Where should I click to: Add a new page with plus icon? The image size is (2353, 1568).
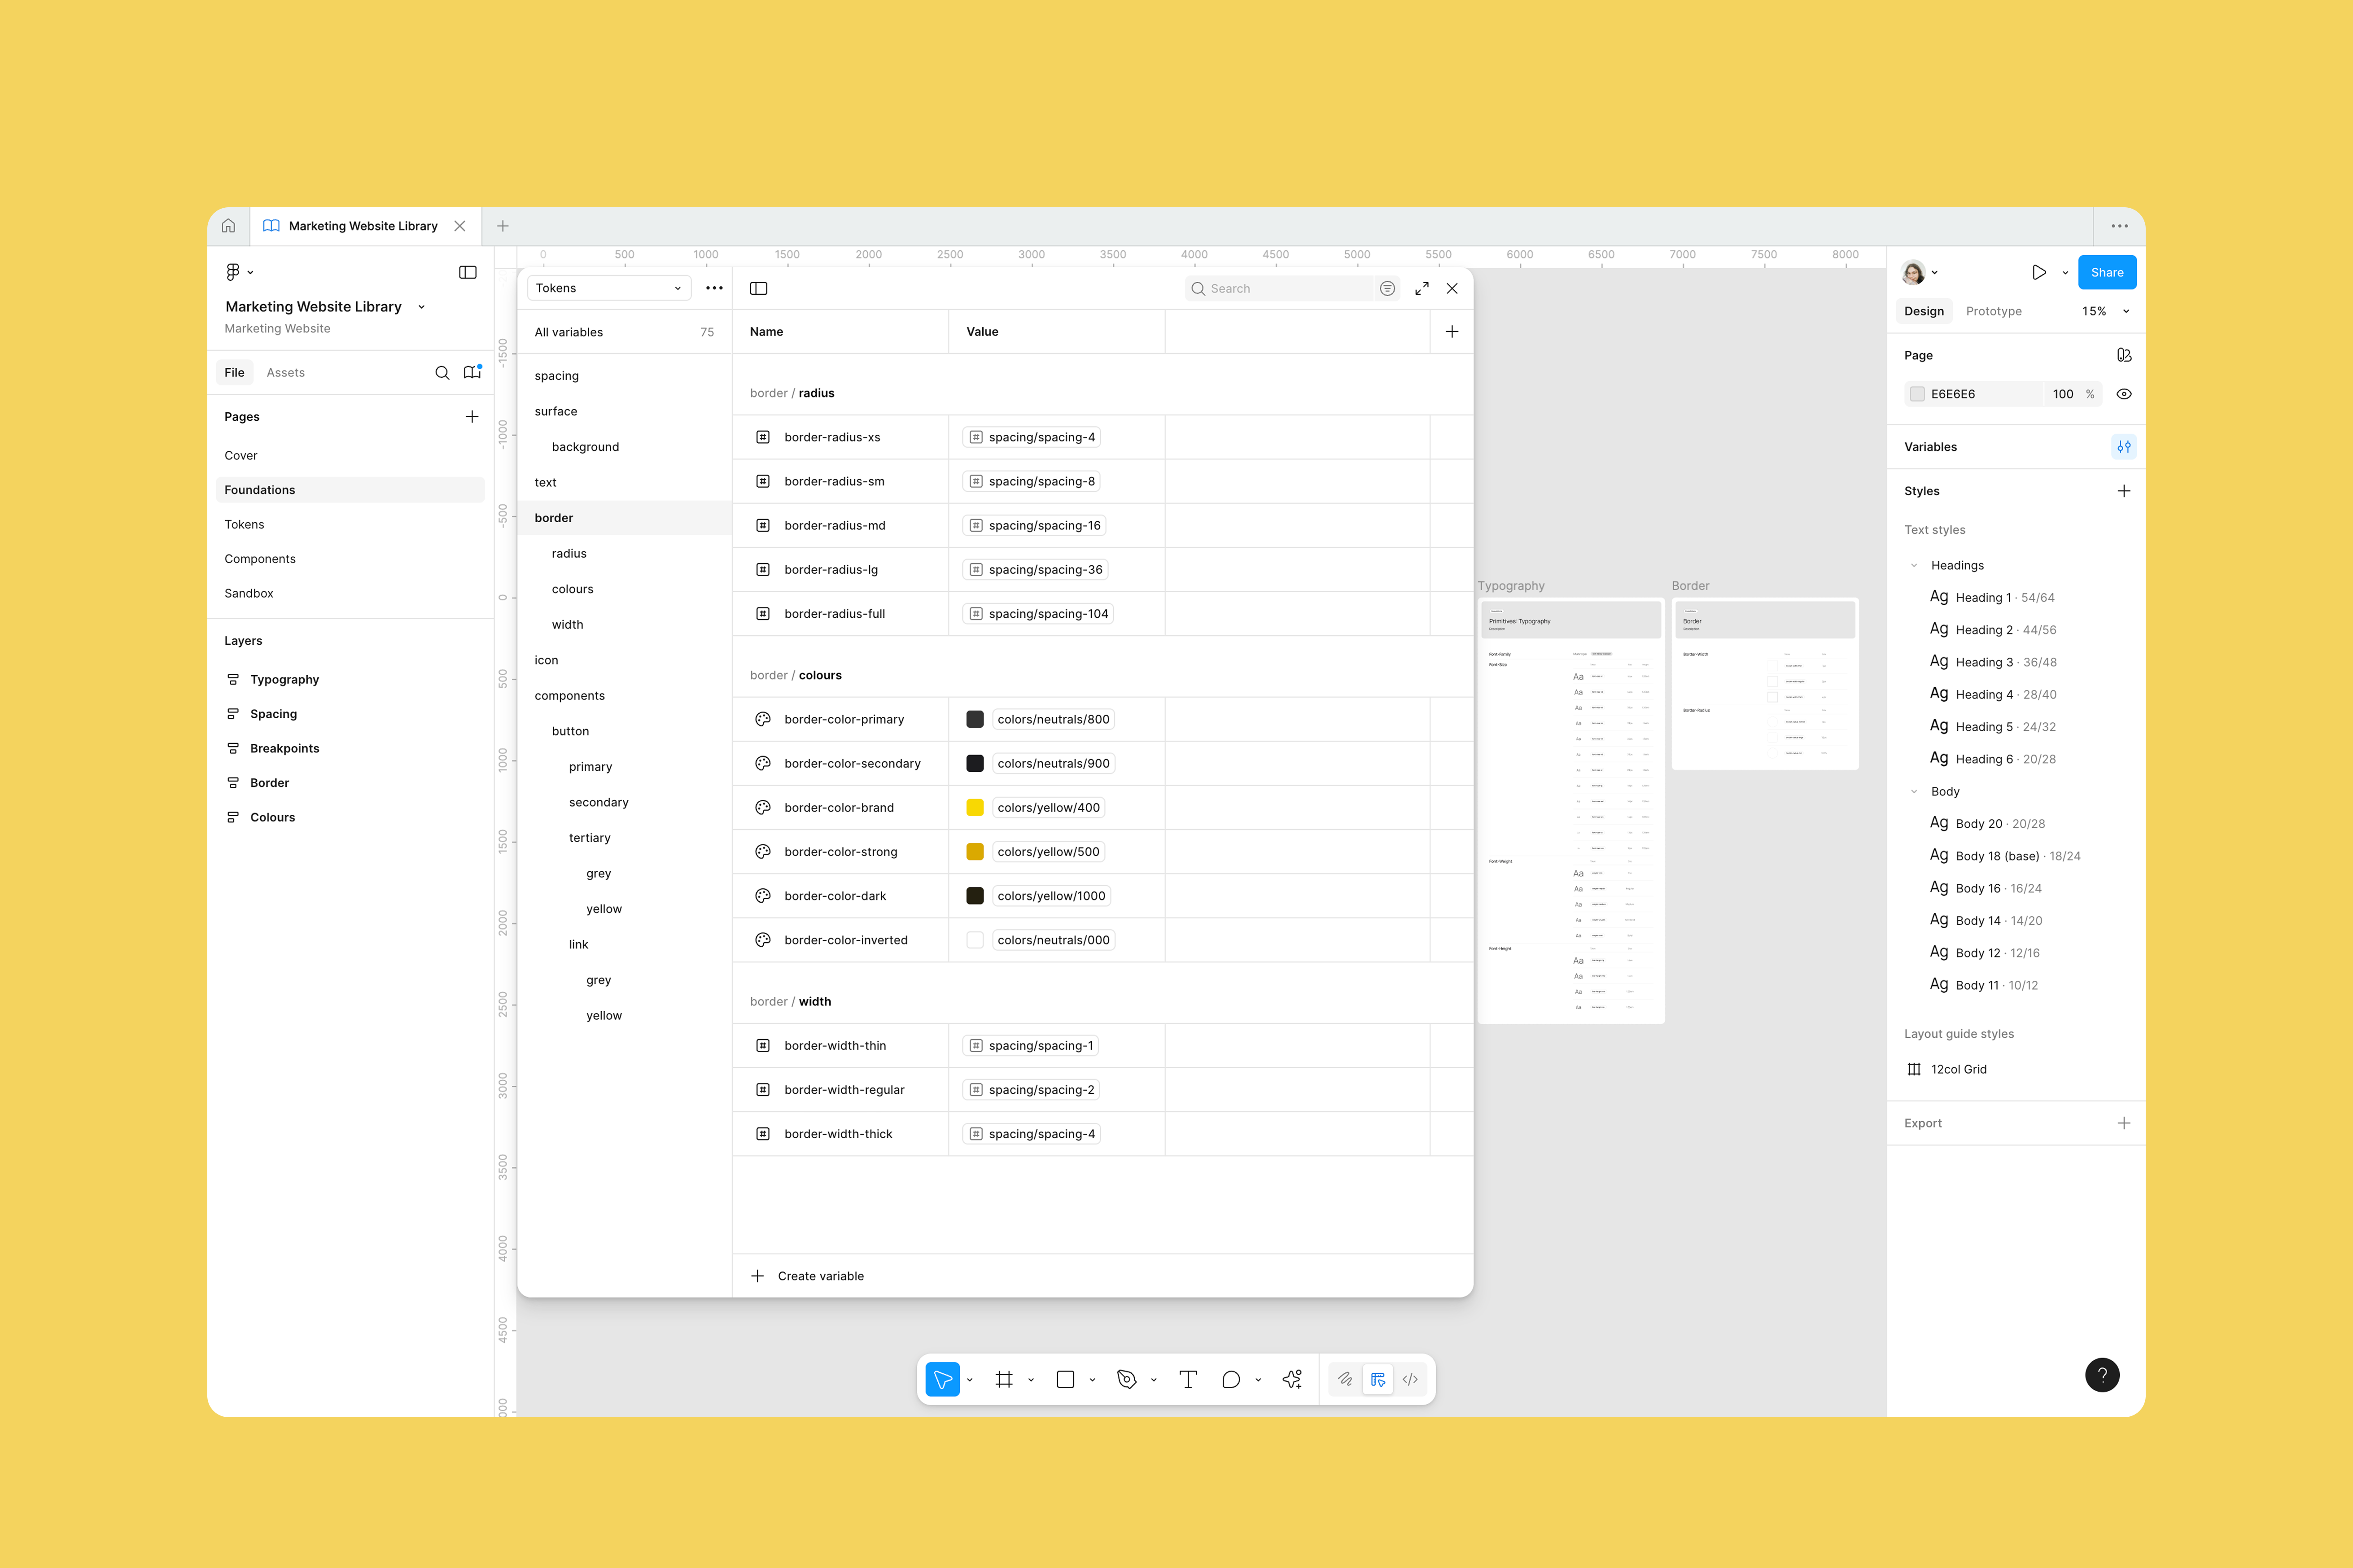[x=472, y=417]
